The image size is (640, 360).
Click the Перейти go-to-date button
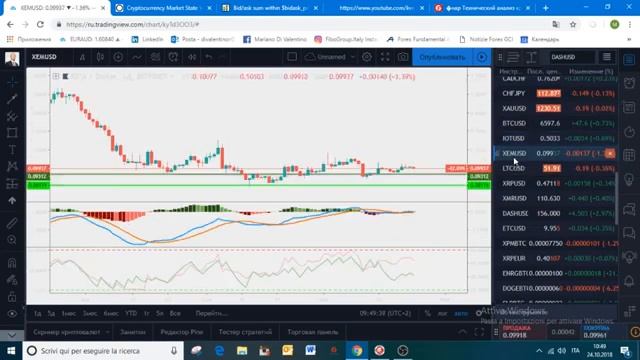211,313
